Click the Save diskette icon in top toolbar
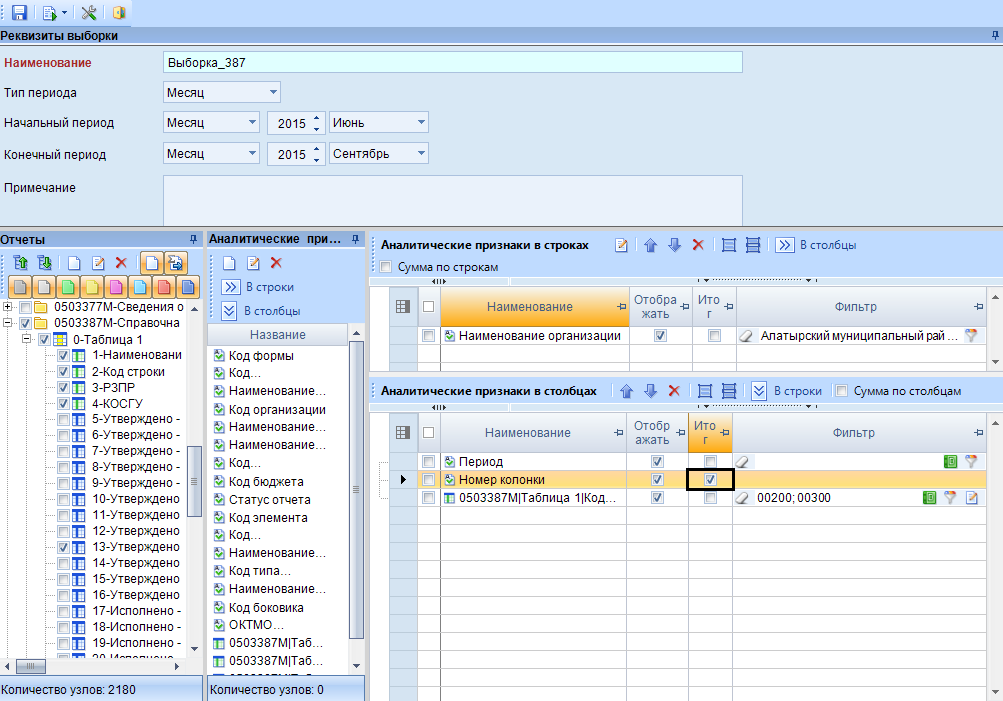 19,12
